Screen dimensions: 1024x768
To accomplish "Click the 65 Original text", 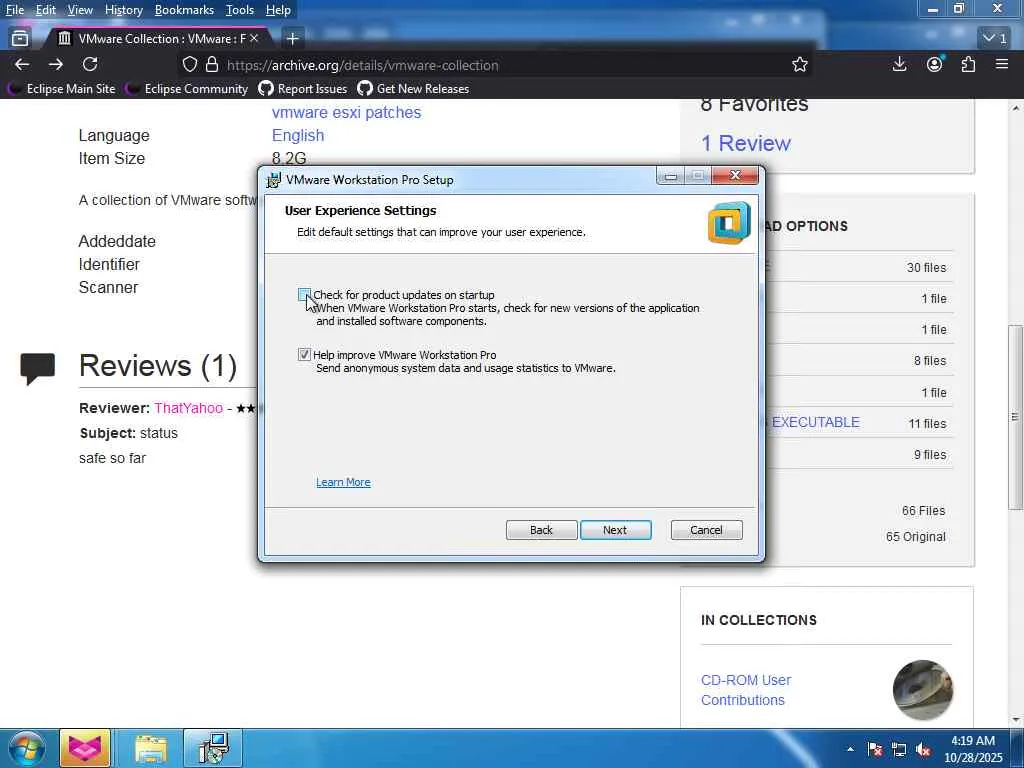I will pos(916,537).
